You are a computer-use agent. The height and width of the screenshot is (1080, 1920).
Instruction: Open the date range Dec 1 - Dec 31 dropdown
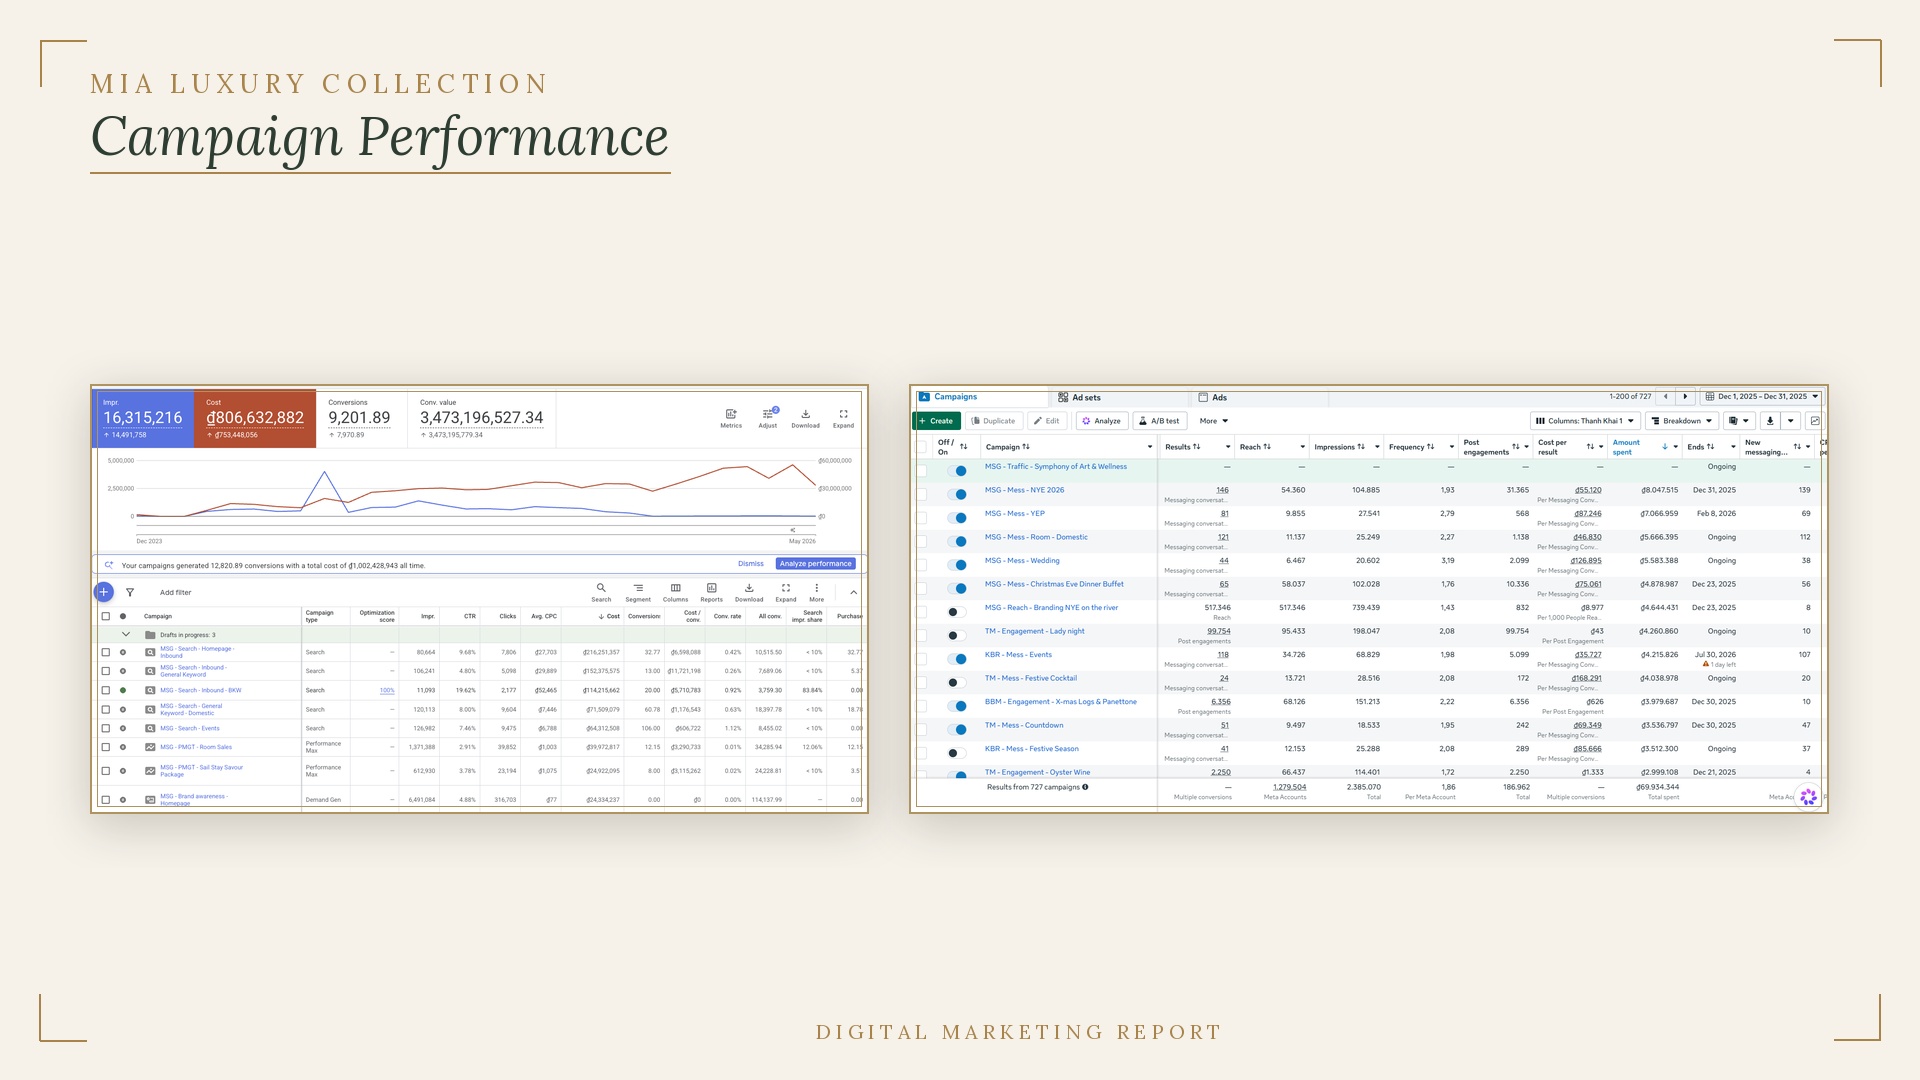1762,397
